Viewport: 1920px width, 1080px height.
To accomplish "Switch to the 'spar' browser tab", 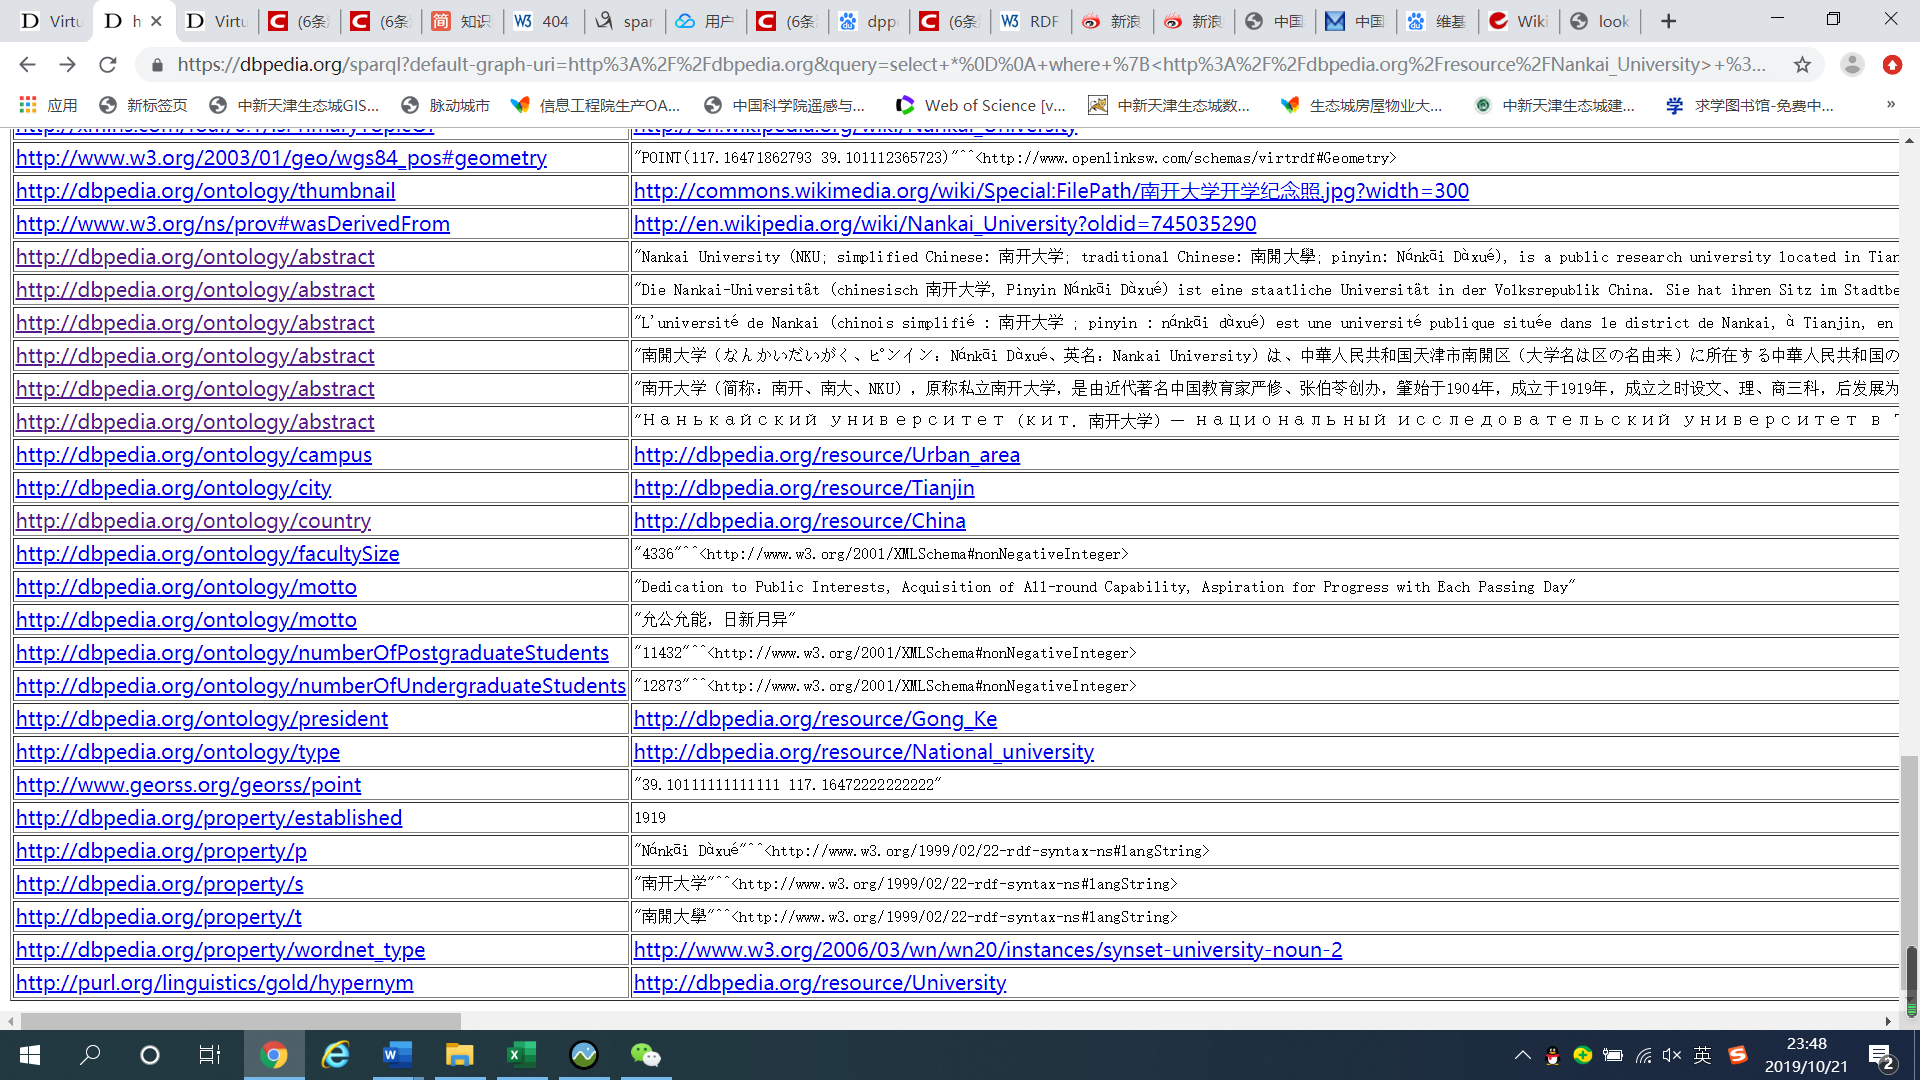I will pyautogui.click(x=624, y=21).
